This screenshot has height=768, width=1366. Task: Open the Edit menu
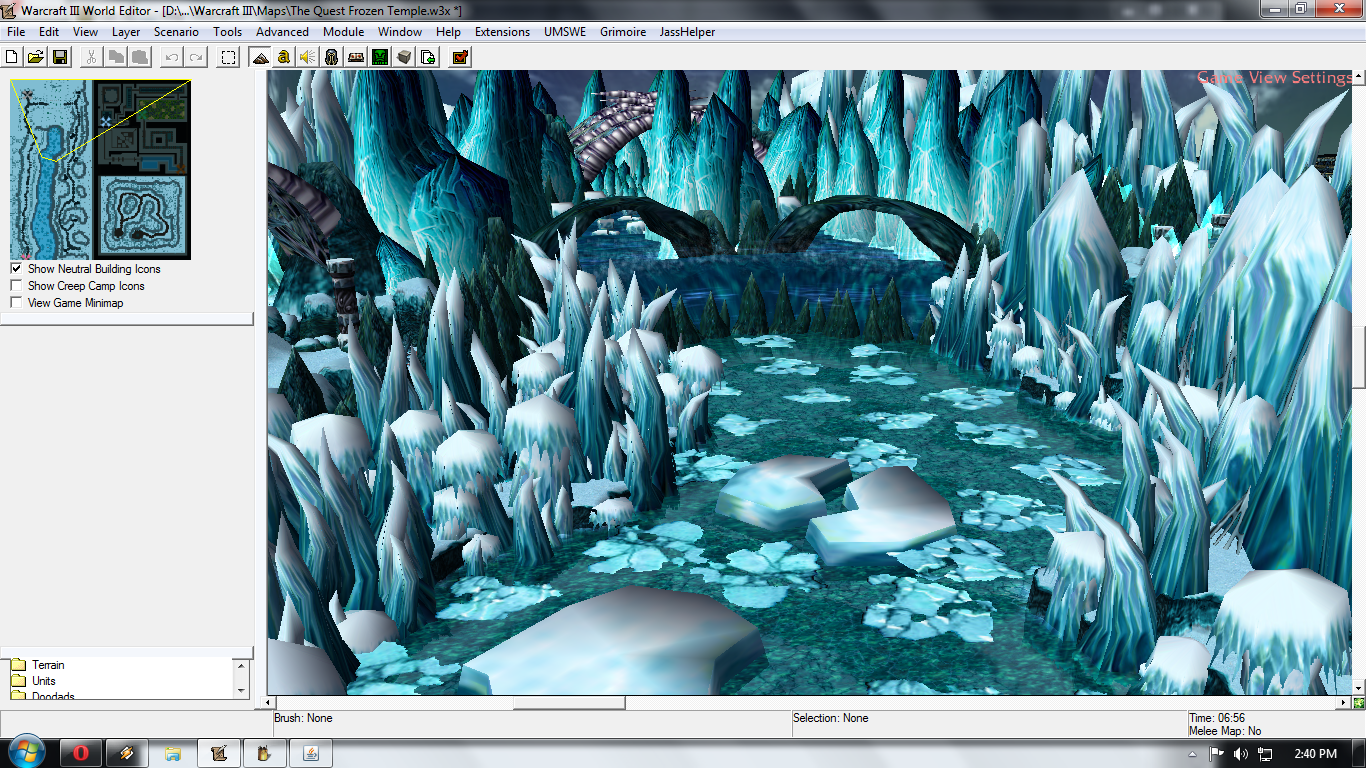point(49,32)
